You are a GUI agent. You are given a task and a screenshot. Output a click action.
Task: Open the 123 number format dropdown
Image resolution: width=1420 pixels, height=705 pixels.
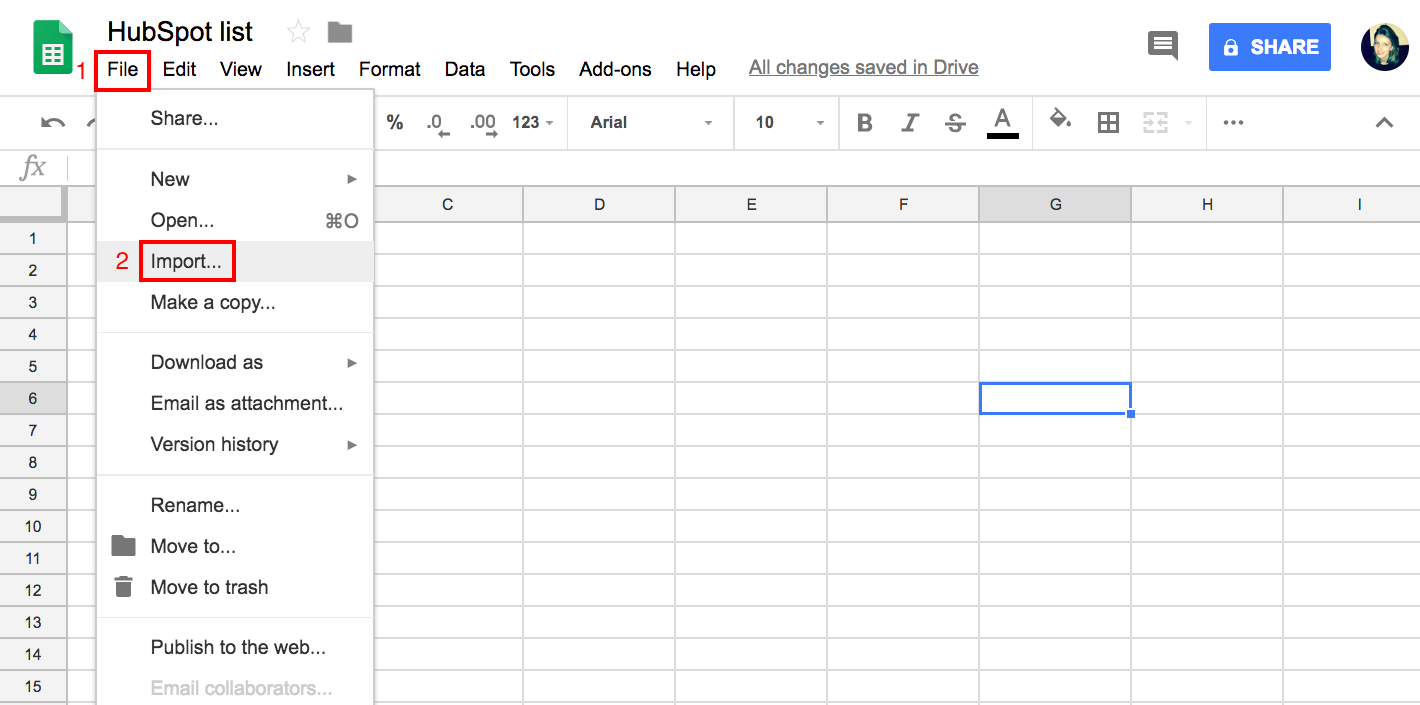[532, 123]
